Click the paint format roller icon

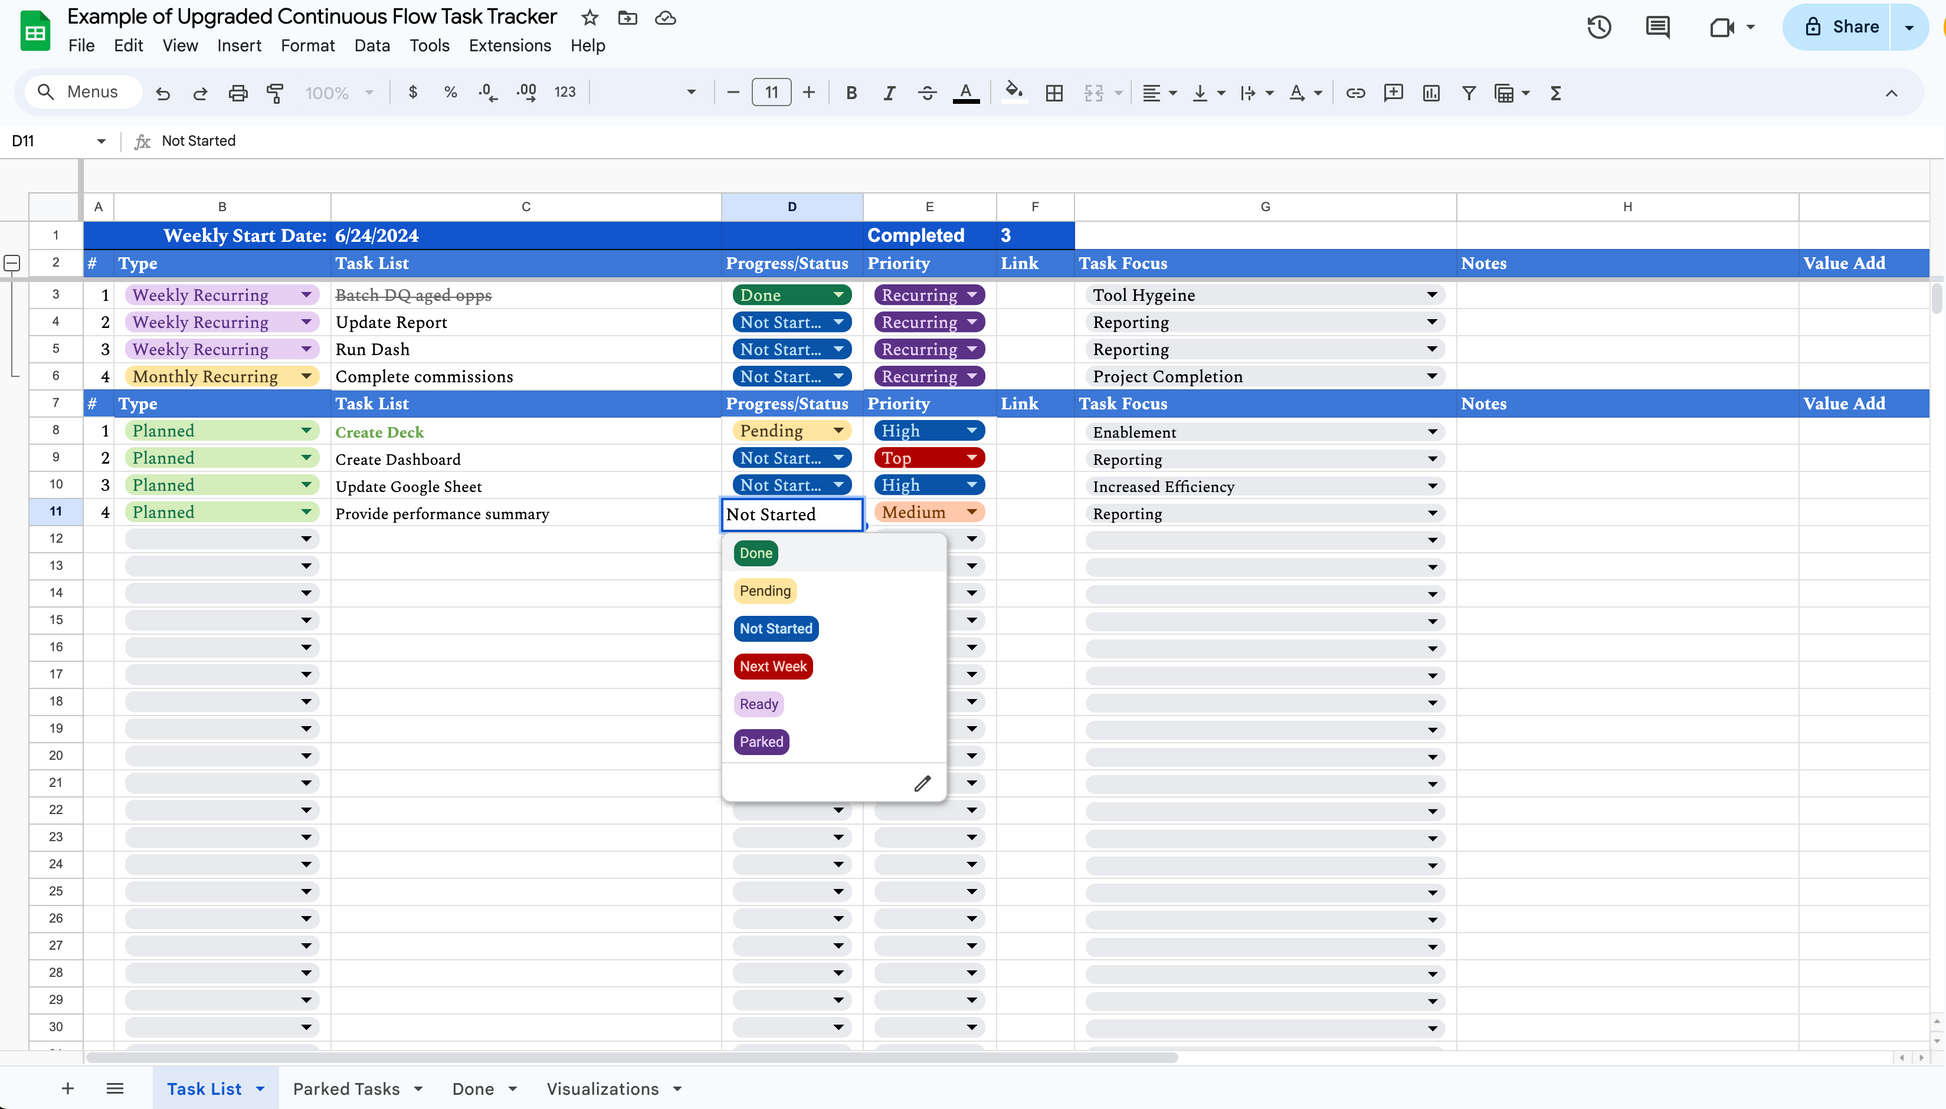275,93
